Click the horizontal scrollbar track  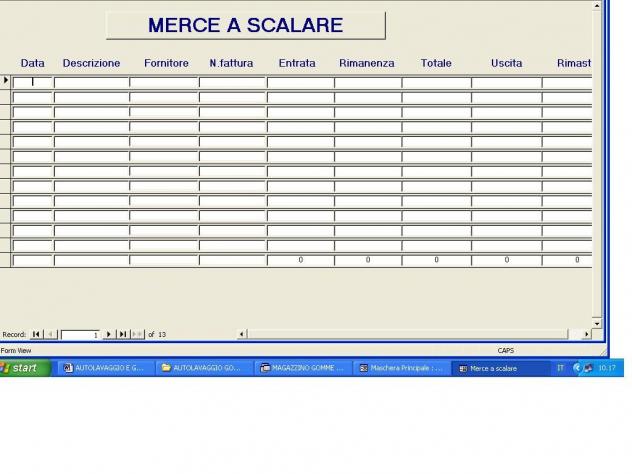(414, 334)
